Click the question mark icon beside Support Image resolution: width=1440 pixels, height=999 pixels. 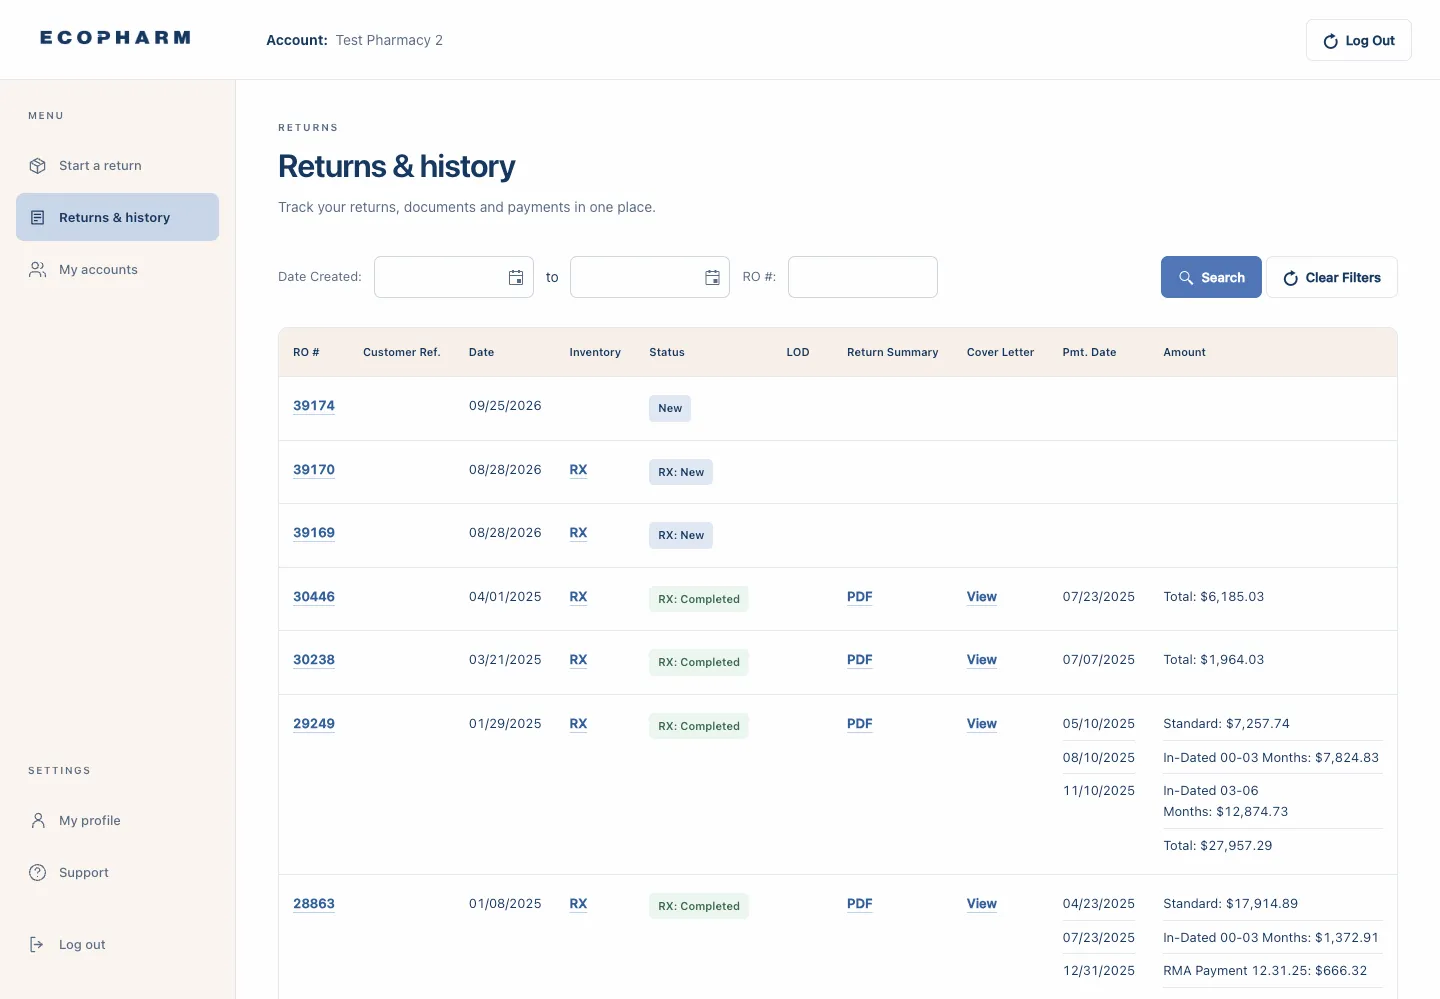pyautogui.click(x=38, y=873)
